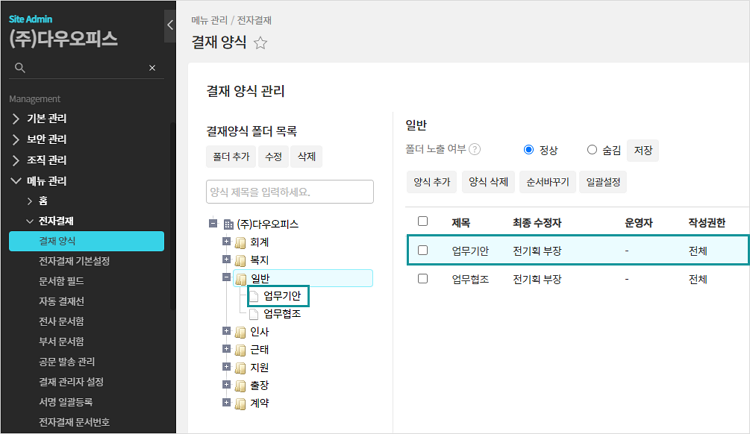Select the 정상 radio button
Image resolution: width=750 pixels, height=434 pixels.
529,150
